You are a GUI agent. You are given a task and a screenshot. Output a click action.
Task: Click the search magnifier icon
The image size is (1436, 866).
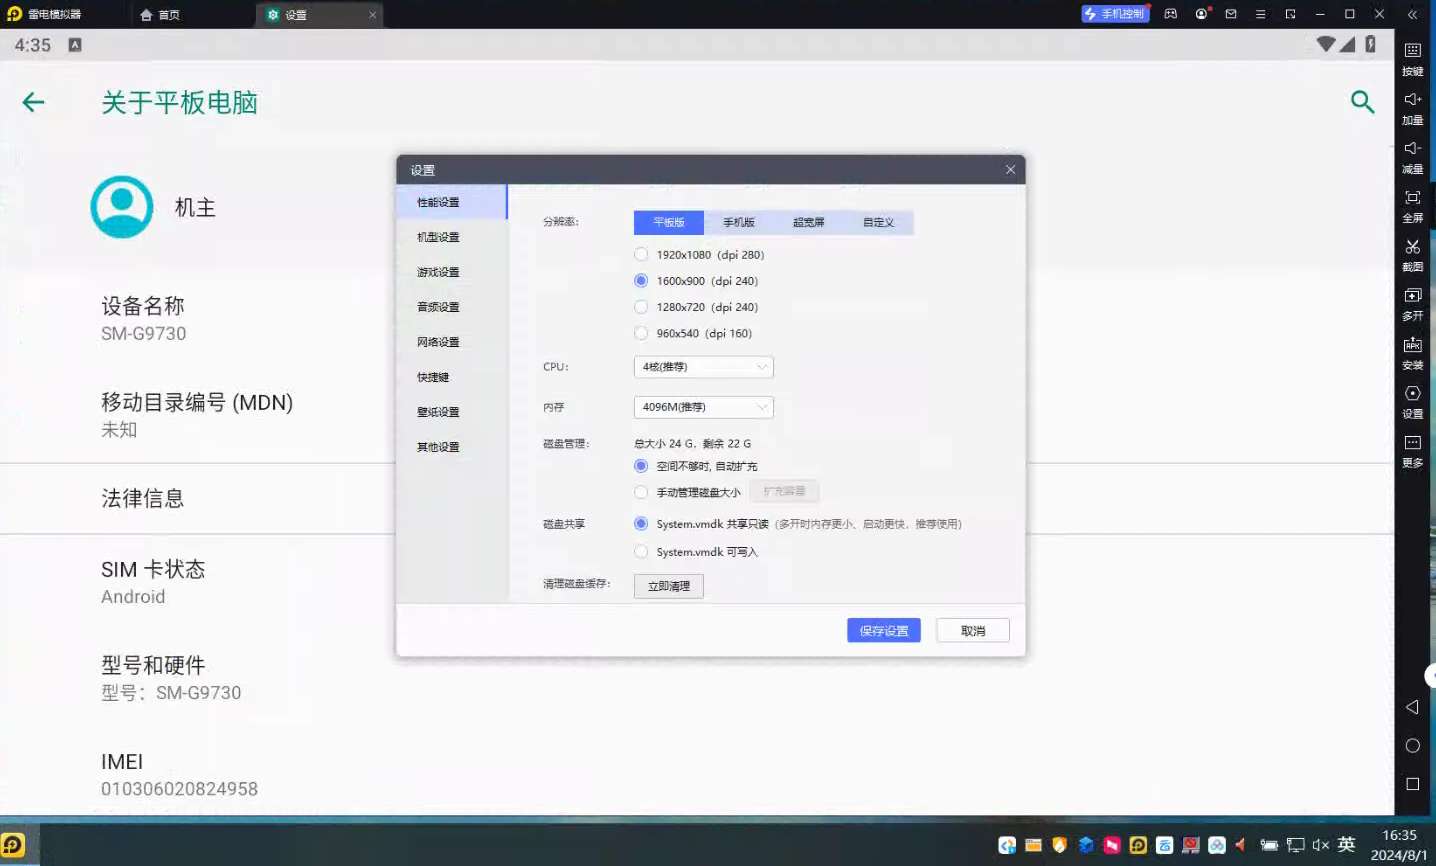coord(1362,101)
